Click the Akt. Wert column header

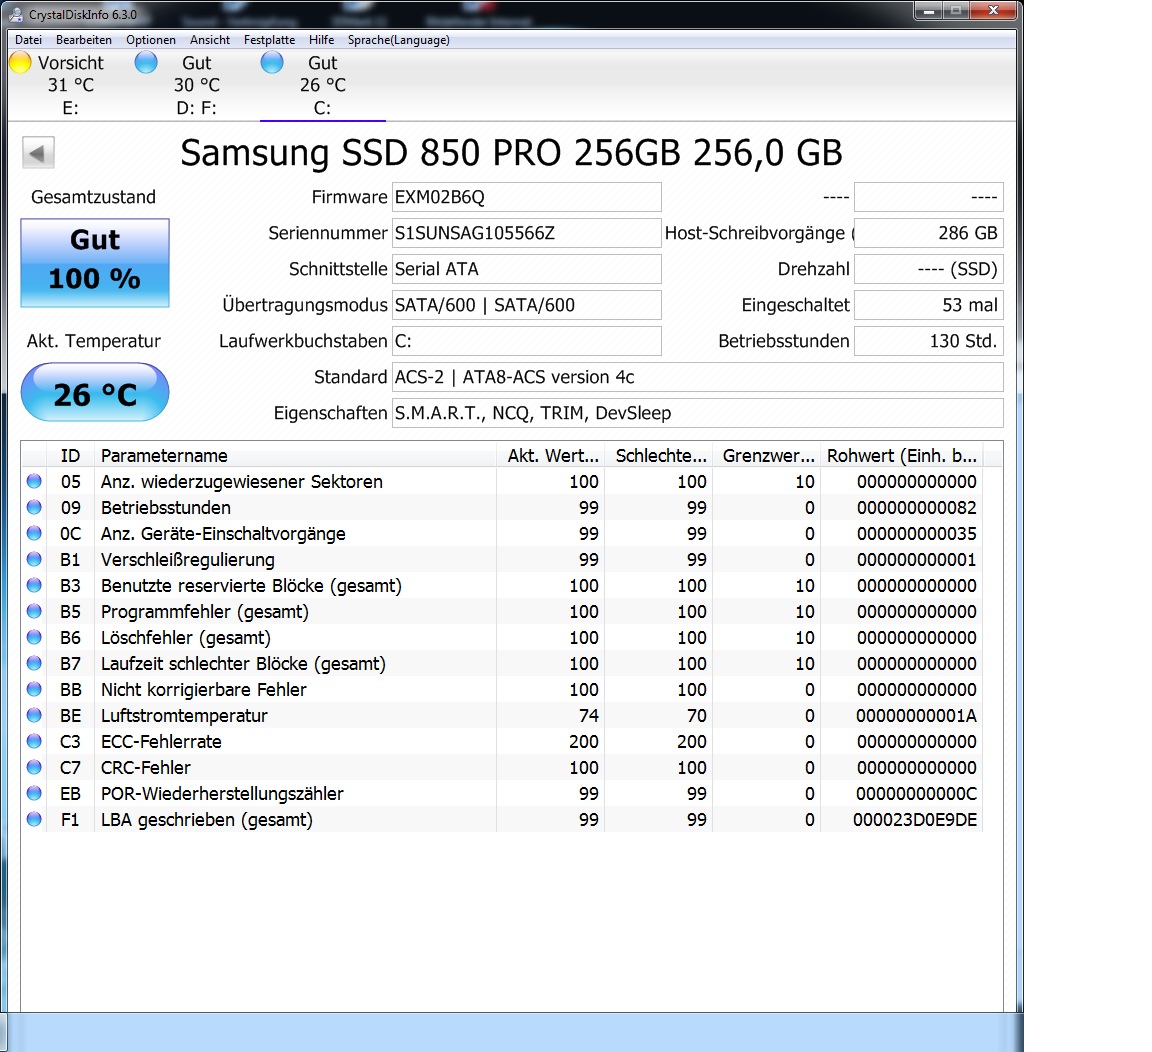click(x=550, y=455)
